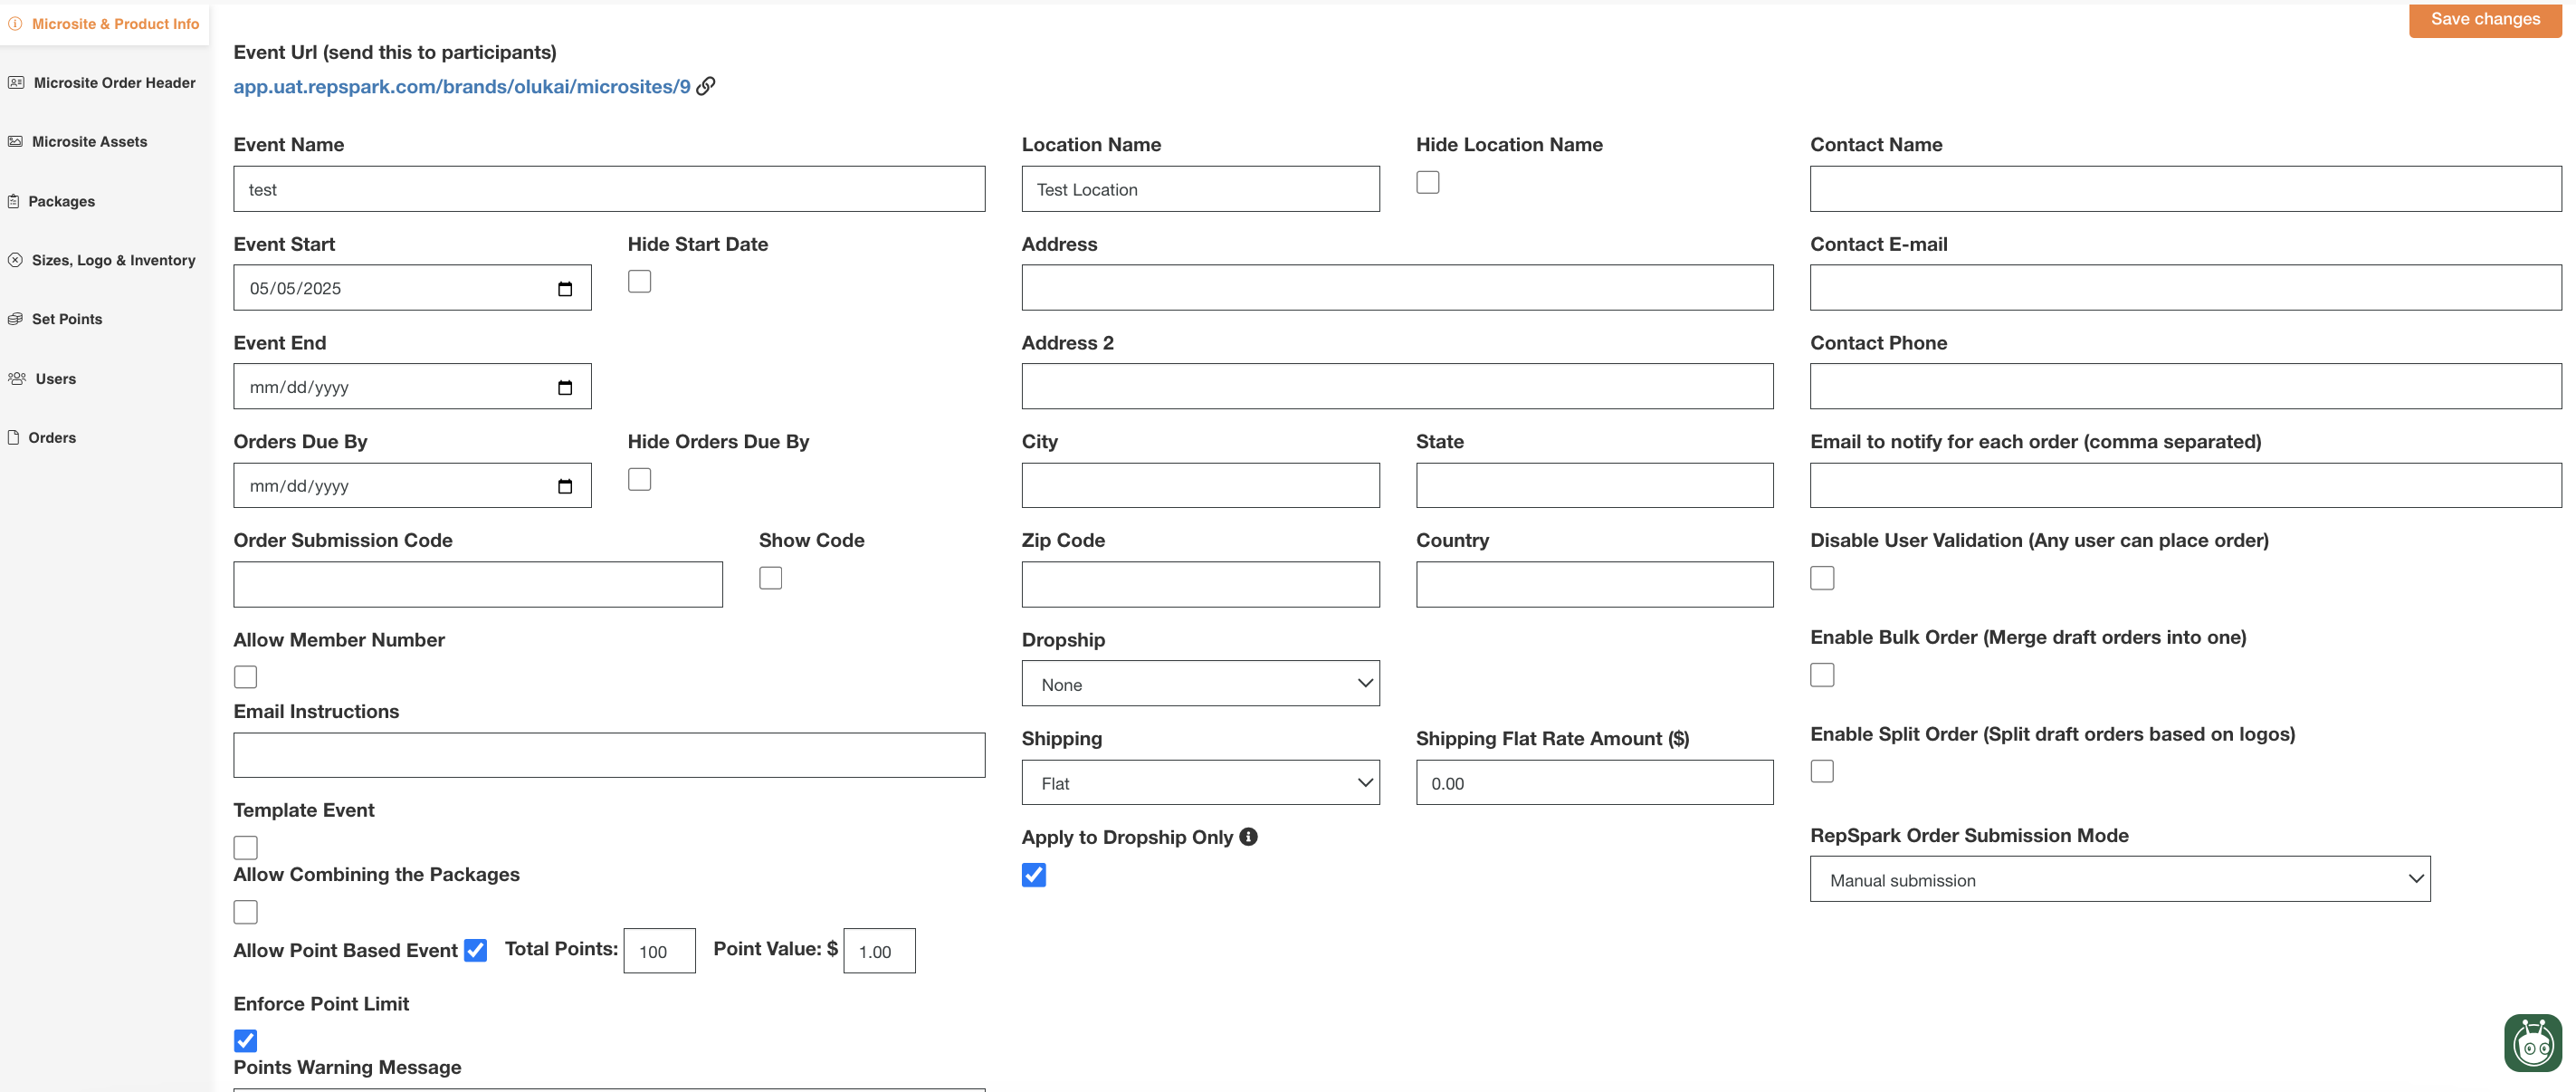Enable the Template Event checkbox
The height and width of the screenshot is (1092, 2576).
coord(246,848)
